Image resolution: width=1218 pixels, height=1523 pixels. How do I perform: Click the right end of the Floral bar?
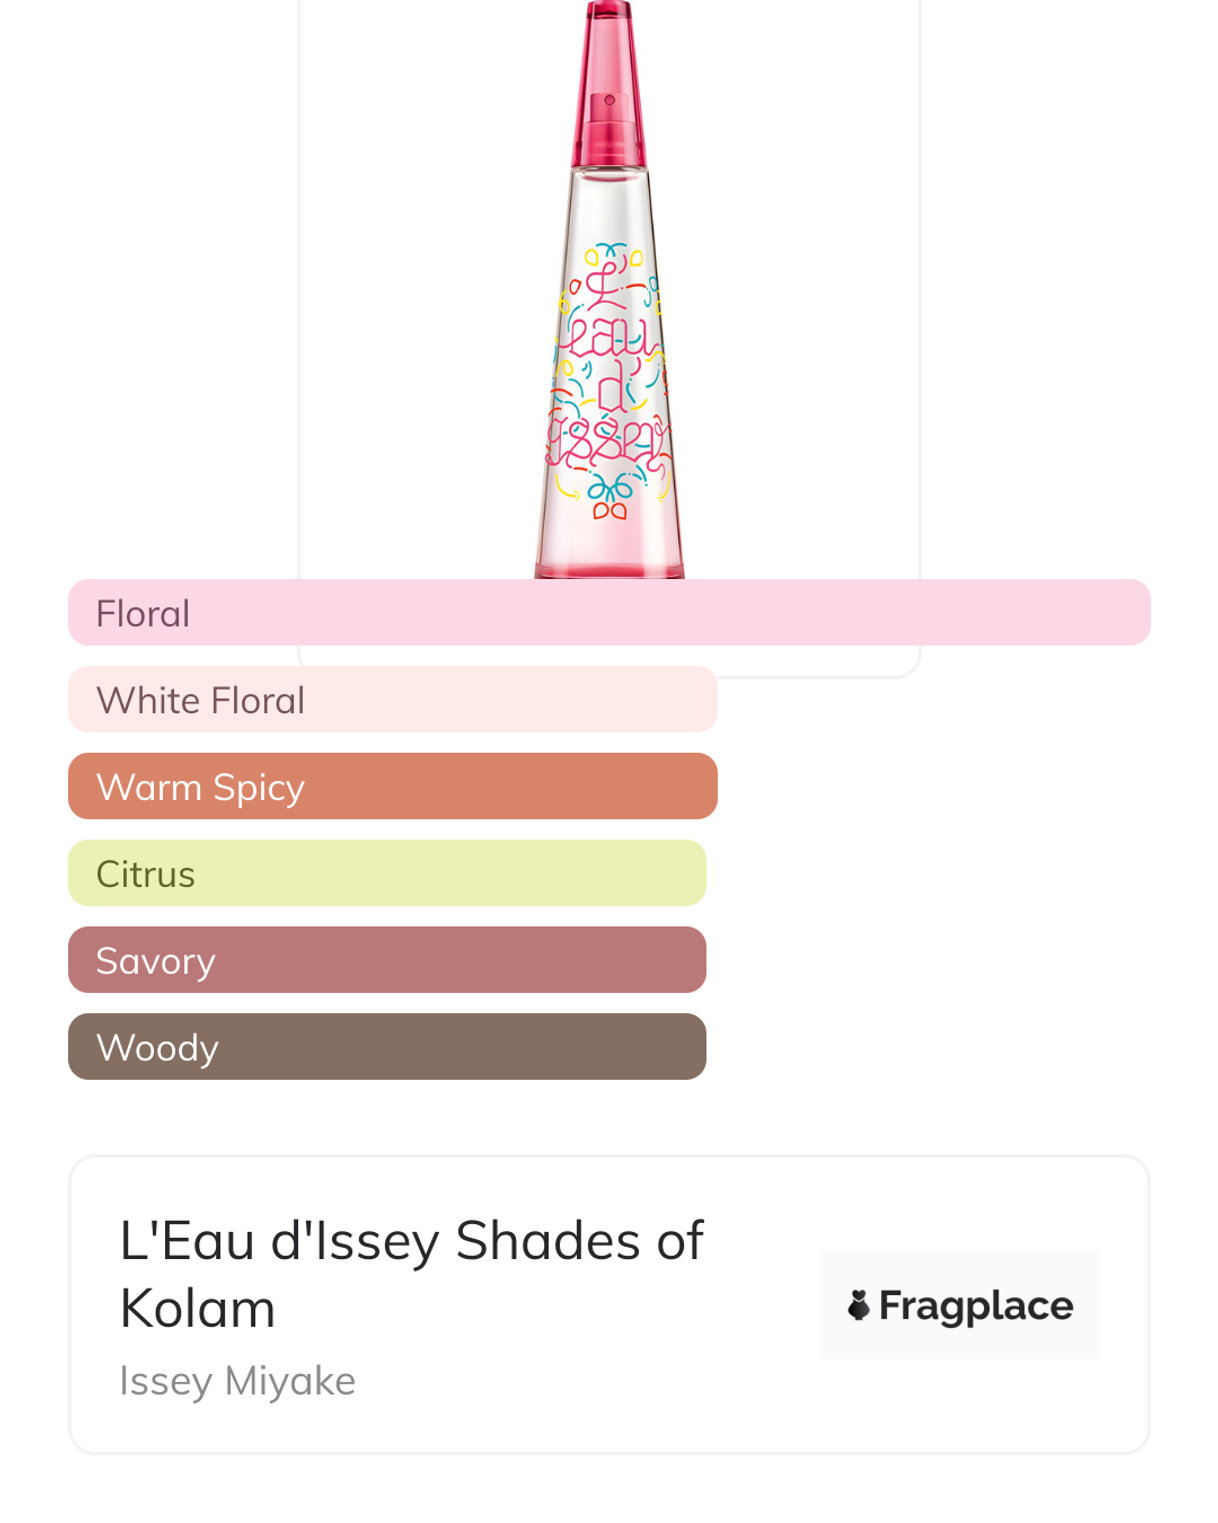point(1120,613)
